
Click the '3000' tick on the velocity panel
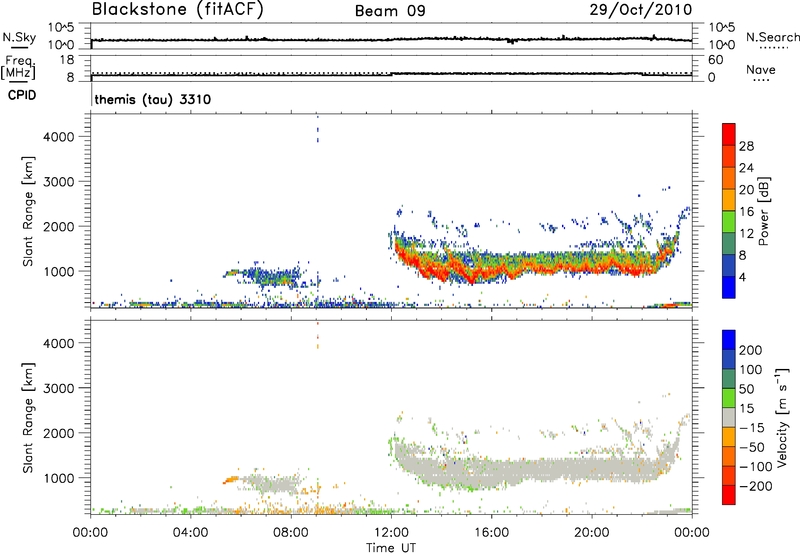tap(59, 388)
